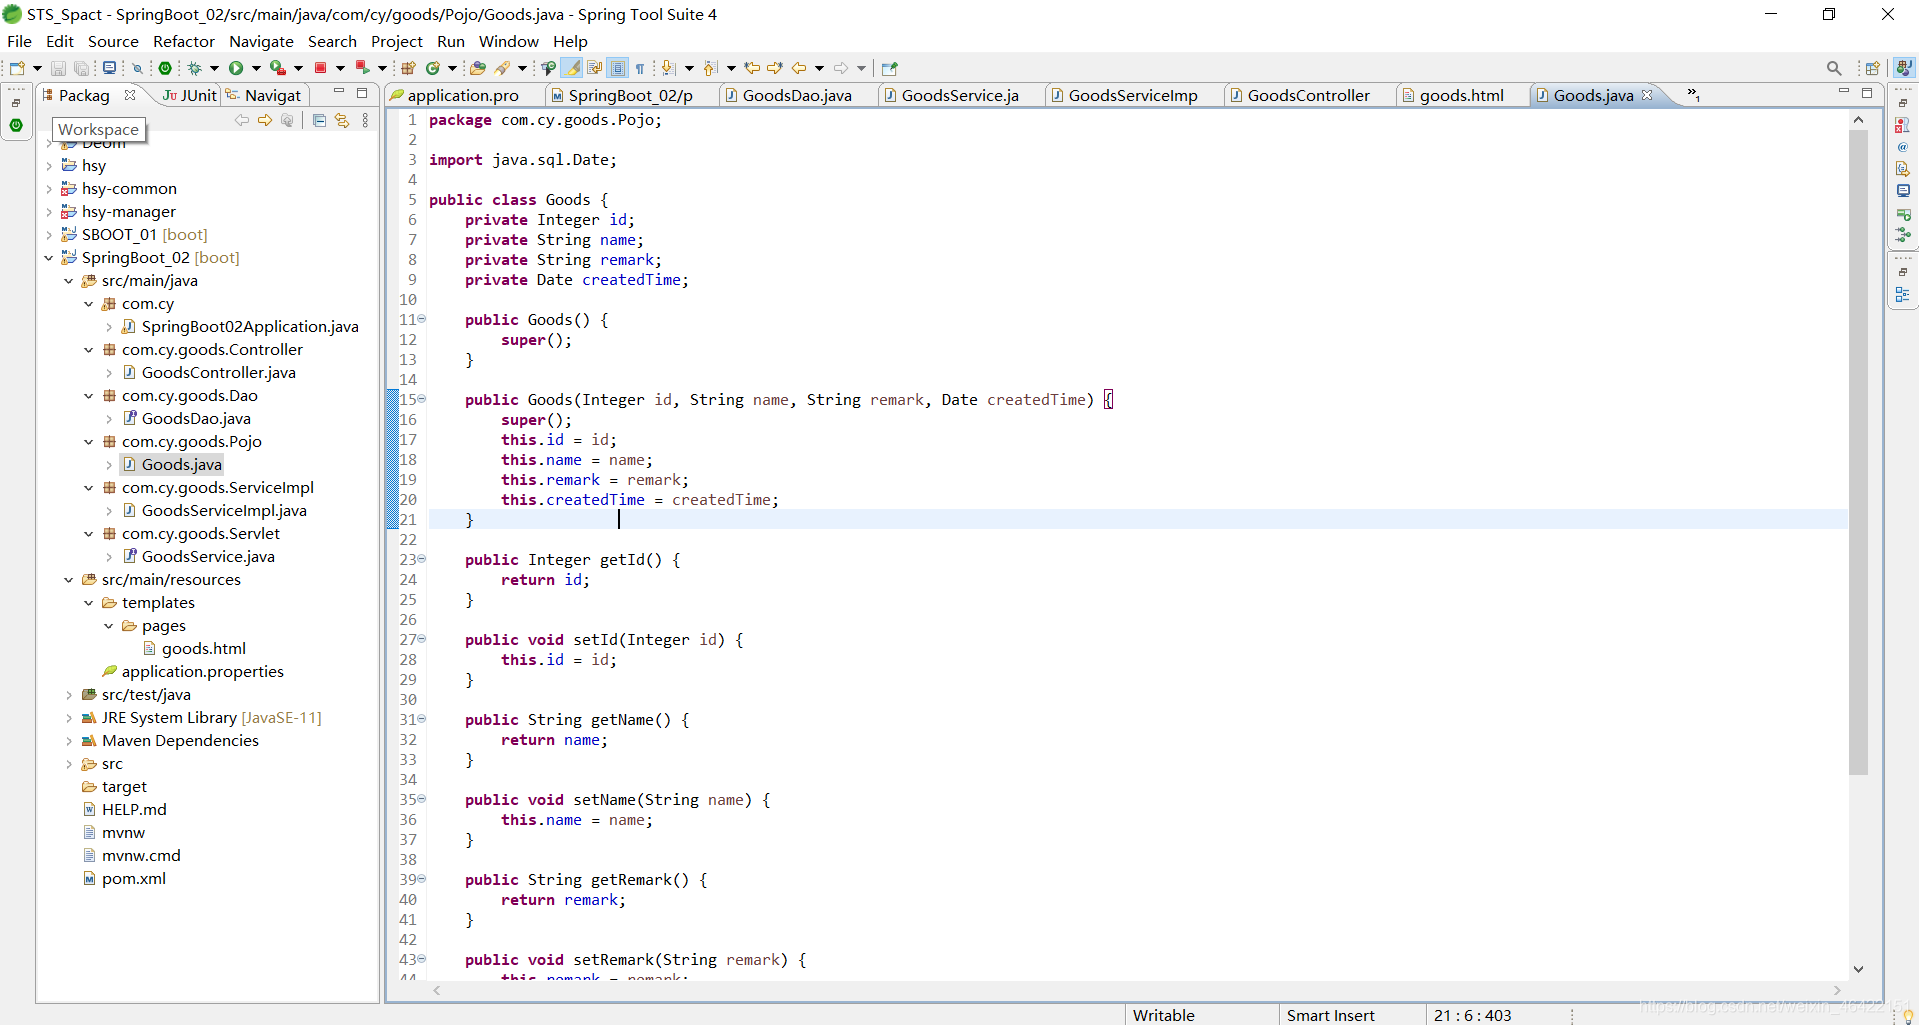Image resolution: width=1919 pixels, height=1025 pixels.
Task: Click the red Stop icon in toolbar
Action: 321,68
